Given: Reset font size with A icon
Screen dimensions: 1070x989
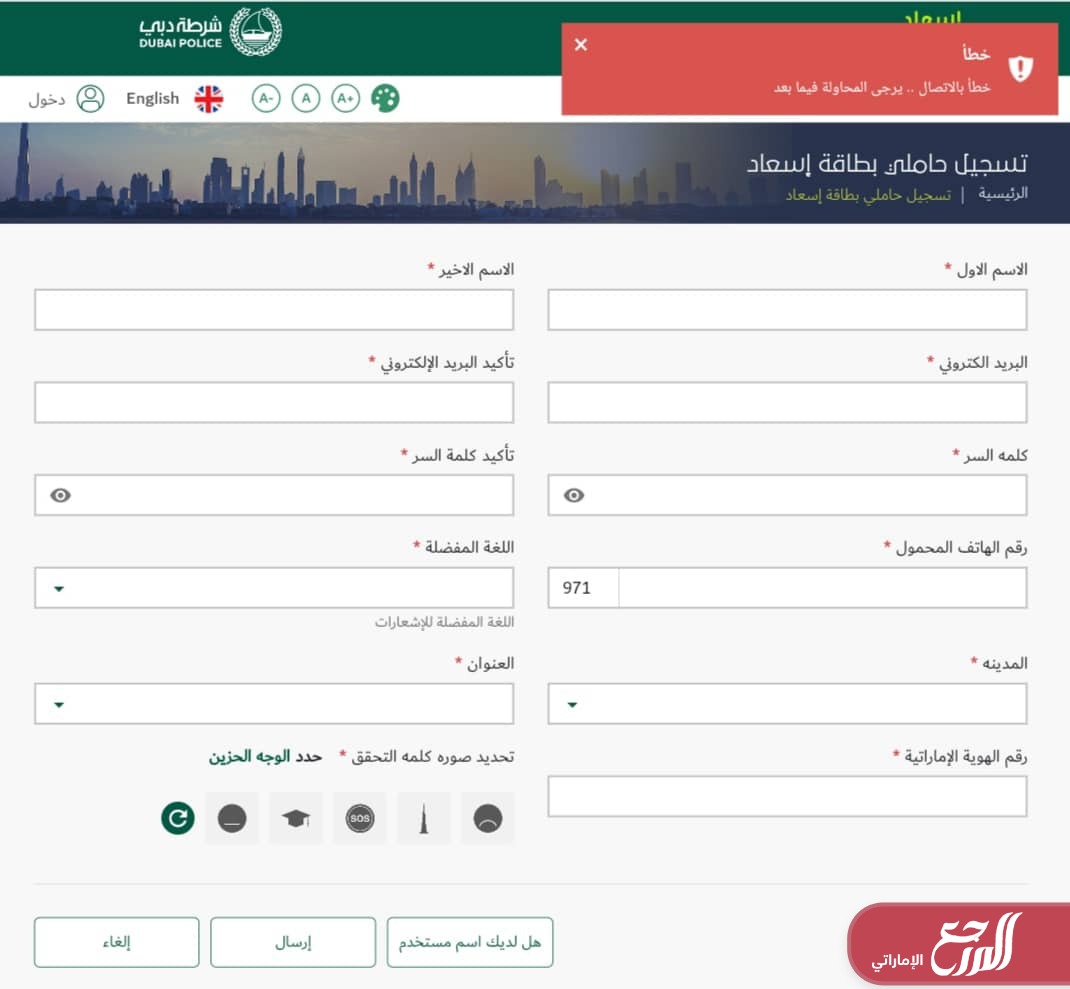Looking at the screenshot, I should coord(305,98).
